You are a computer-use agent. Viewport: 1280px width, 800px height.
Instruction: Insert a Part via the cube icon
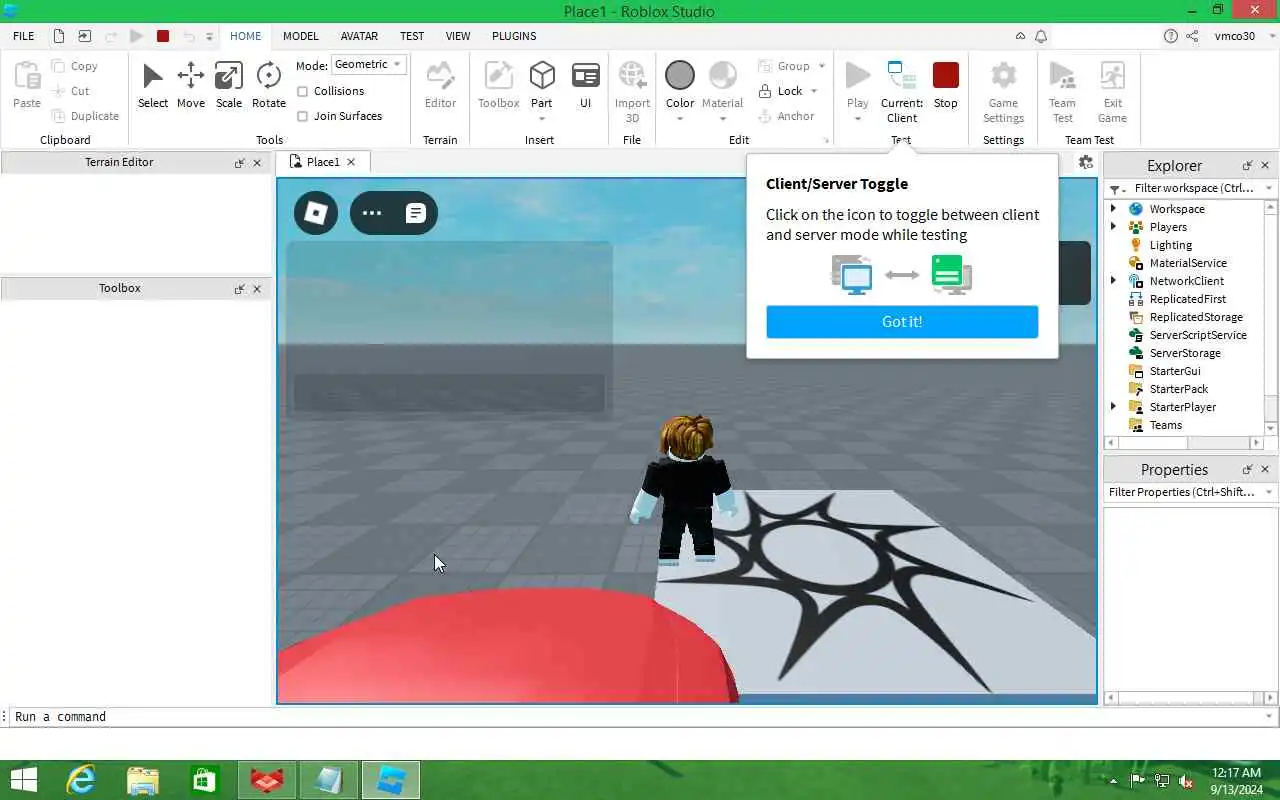pos(542,76)
